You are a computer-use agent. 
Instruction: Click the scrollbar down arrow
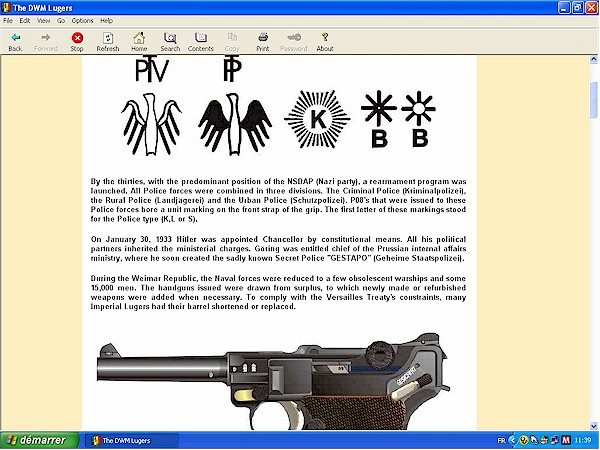click(593, 426)
